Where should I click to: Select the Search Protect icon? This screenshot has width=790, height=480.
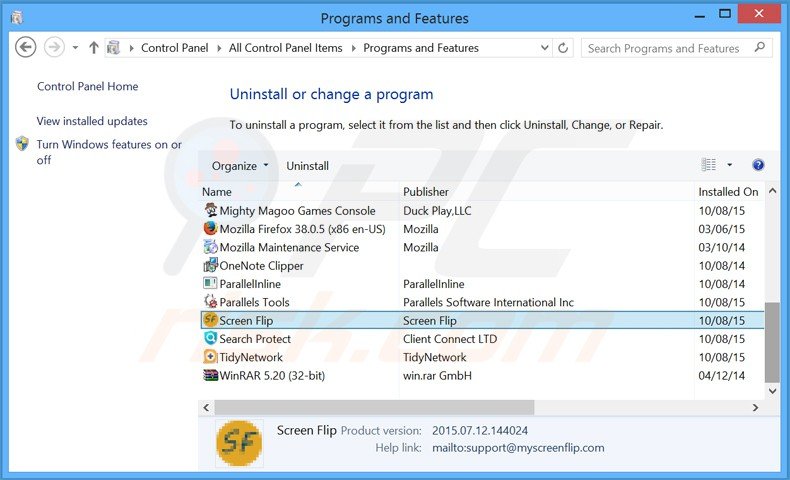[211, 338]
